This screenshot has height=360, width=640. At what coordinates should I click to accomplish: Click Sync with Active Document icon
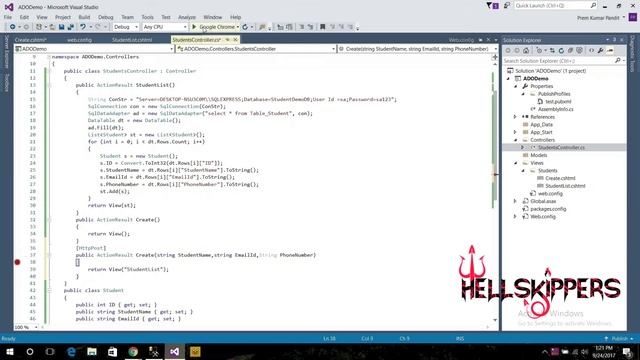coord(552,51)
